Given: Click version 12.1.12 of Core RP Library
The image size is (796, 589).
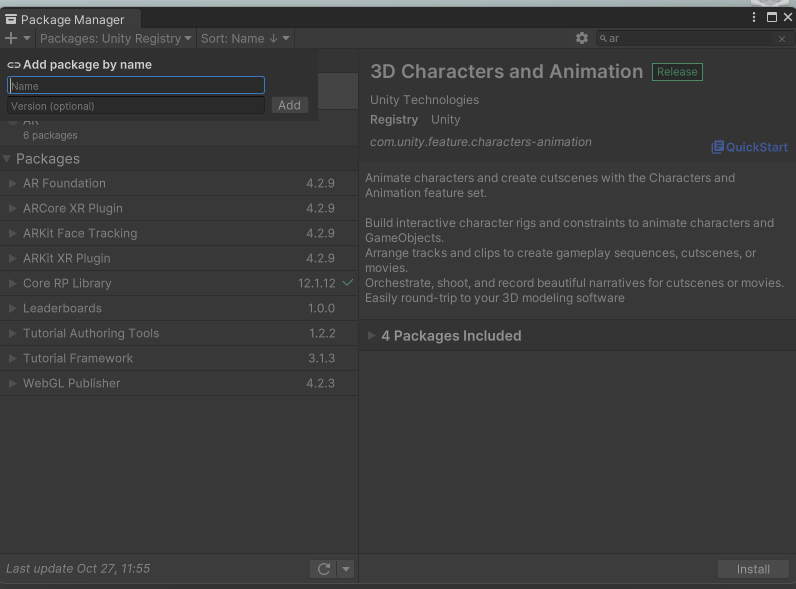Looking at the screenshot, I should point(317,283).
